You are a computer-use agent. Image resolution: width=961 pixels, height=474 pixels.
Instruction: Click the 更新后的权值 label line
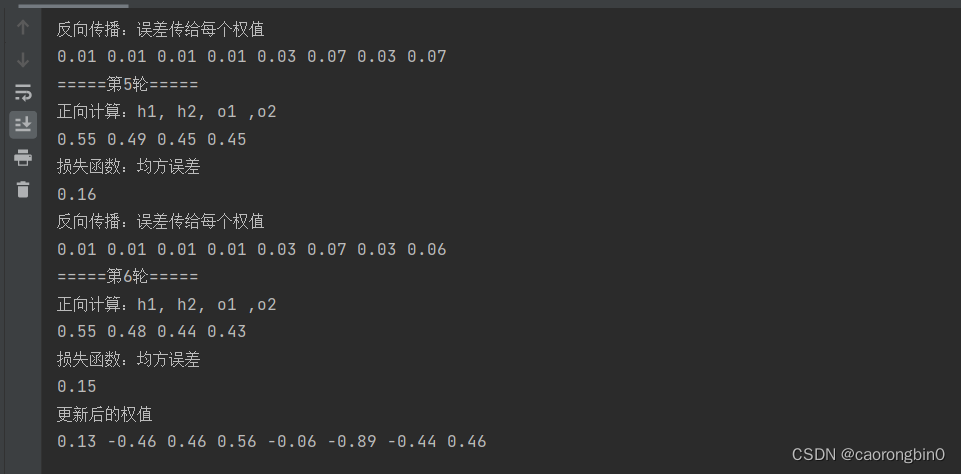coord(104,415)
